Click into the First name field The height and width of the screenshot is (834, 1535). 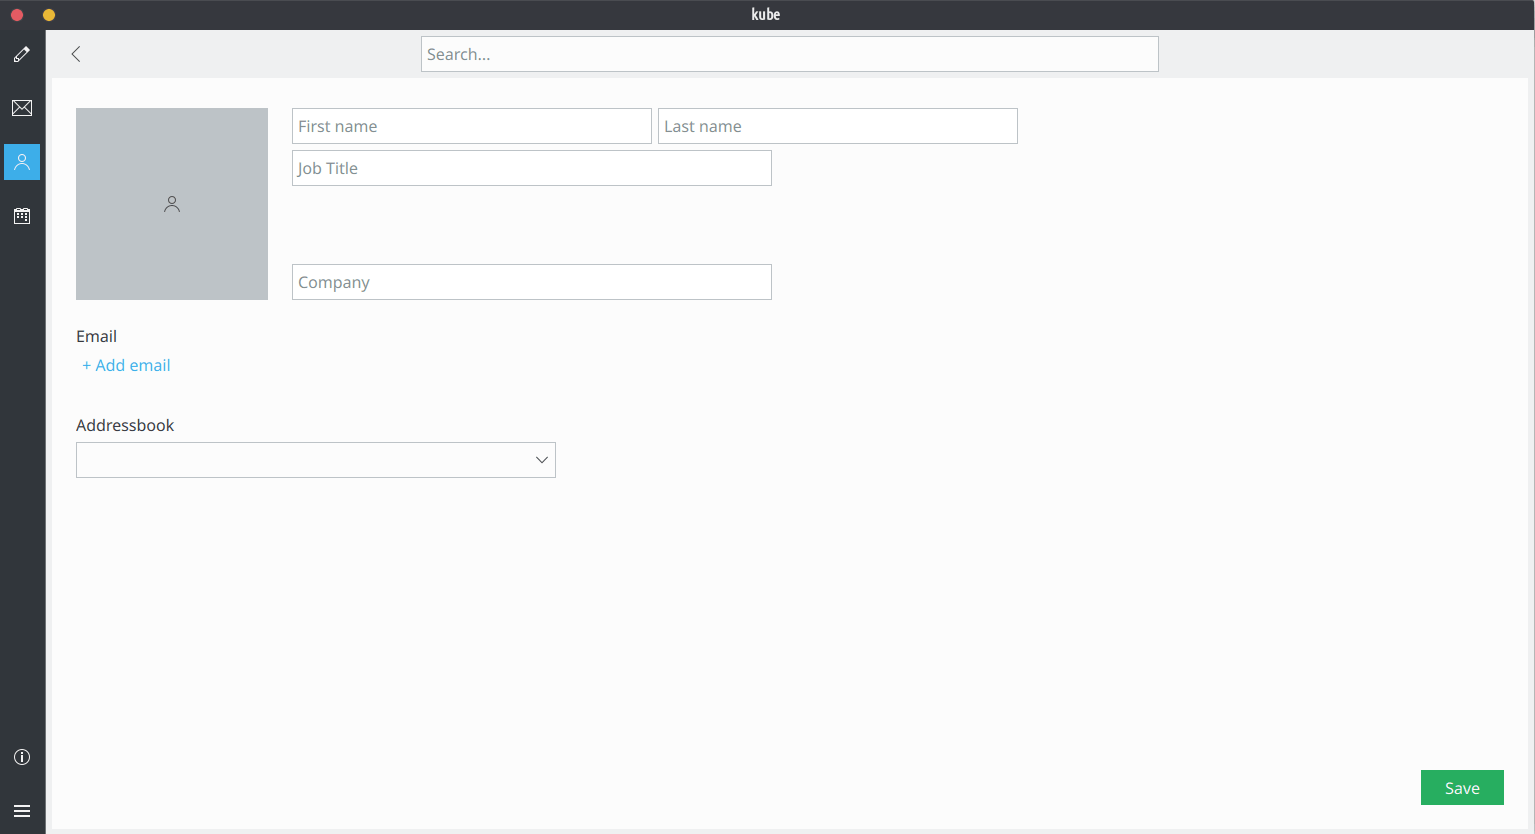pyautogui.click(x=471, y=126)
